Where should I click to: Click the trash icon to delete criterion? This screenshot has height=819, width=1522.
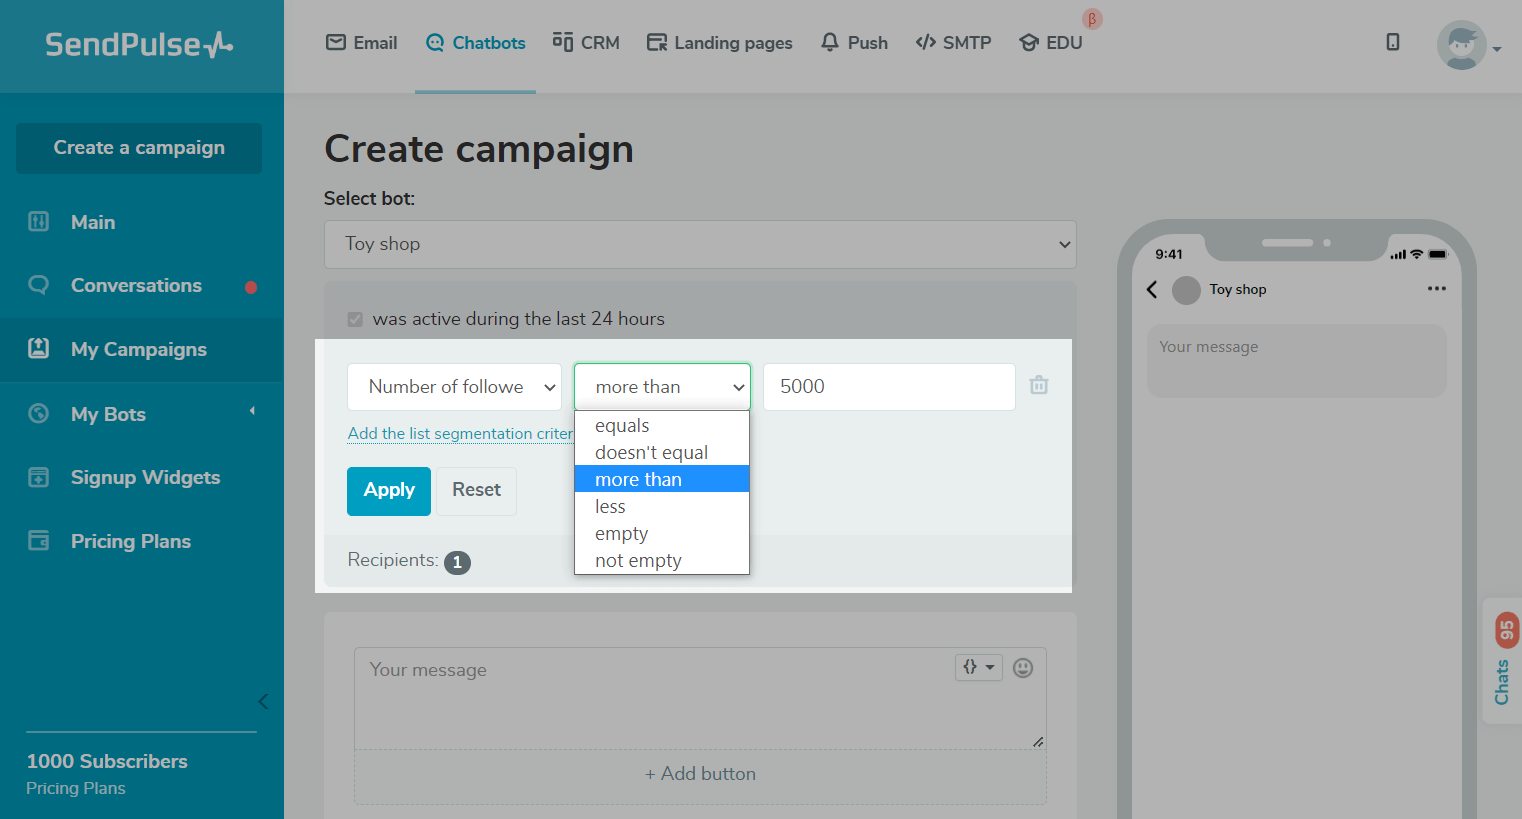[x=1039, y=385]
